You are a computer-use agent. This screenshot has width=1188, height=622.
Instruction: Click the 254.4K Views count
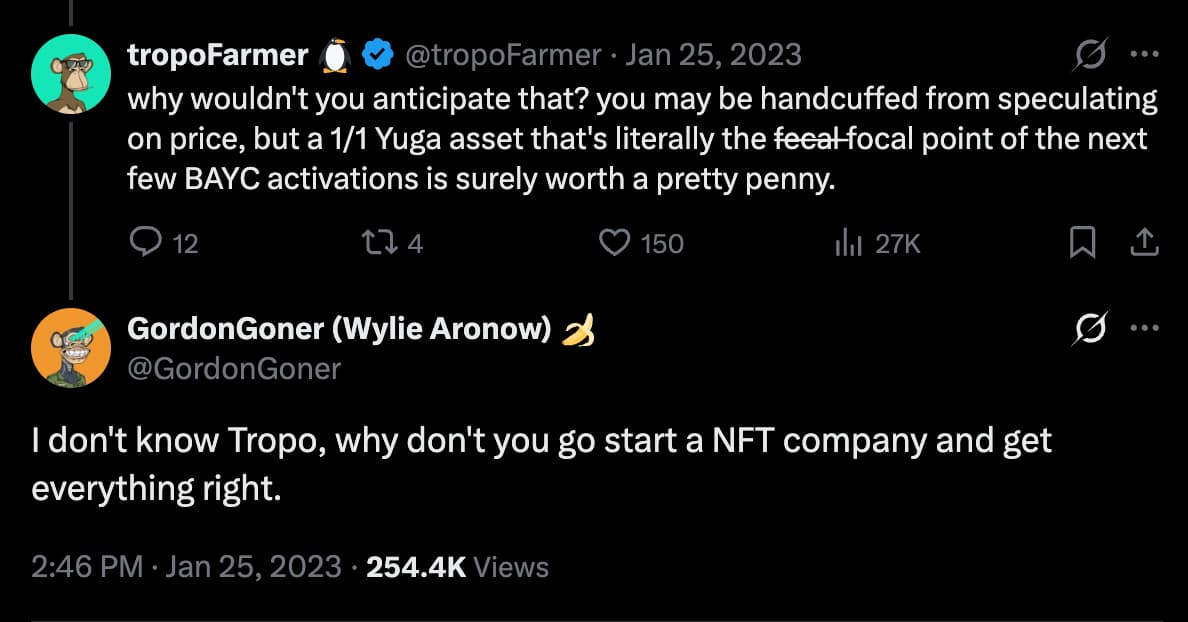point(458,567)
